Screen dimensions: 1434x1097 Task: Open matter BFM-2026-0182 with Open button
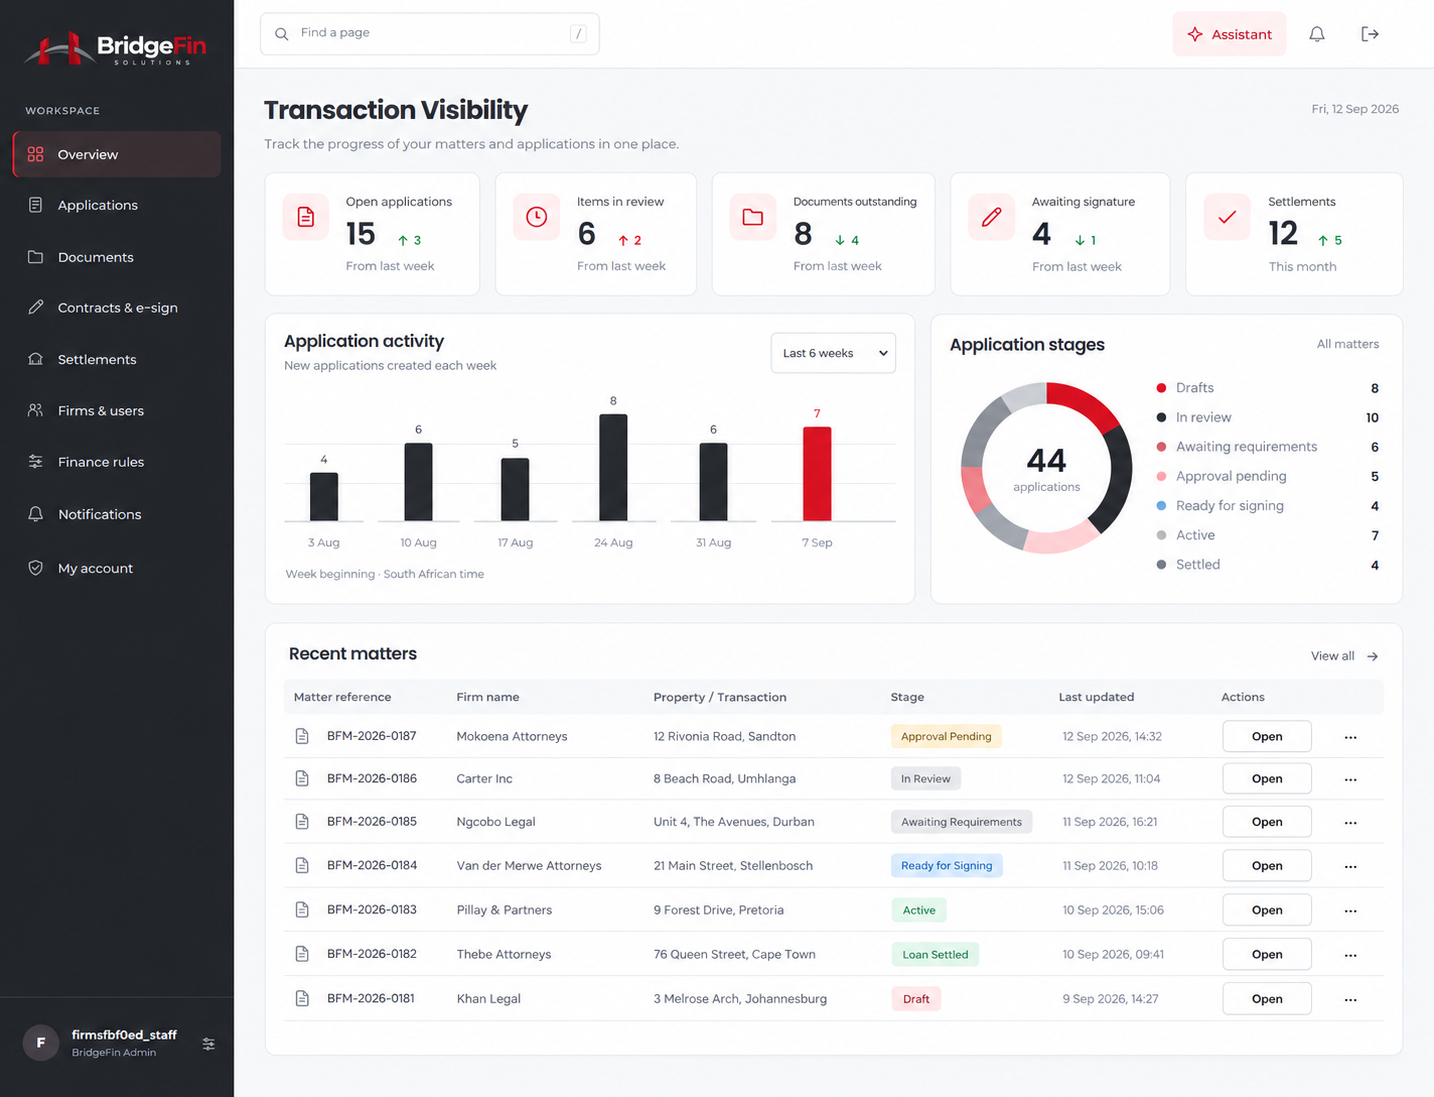point(1267,954)
